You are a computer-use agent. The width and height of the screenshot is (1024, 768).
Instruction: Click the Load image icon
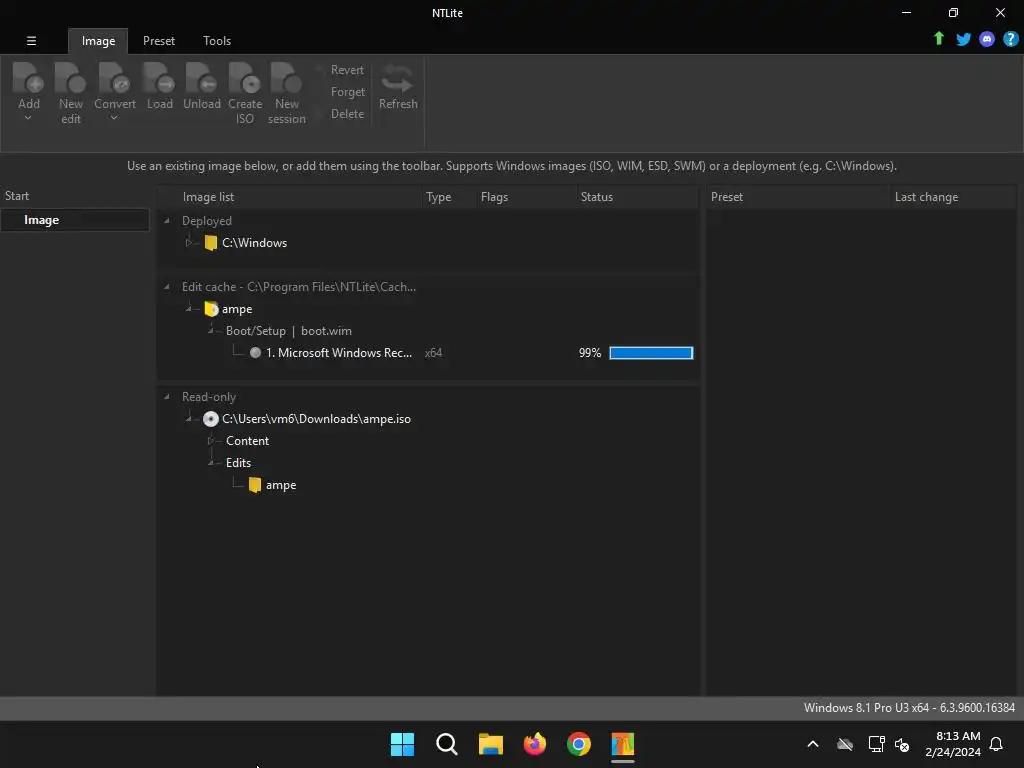pyautogui.click(x=159, y=78)
